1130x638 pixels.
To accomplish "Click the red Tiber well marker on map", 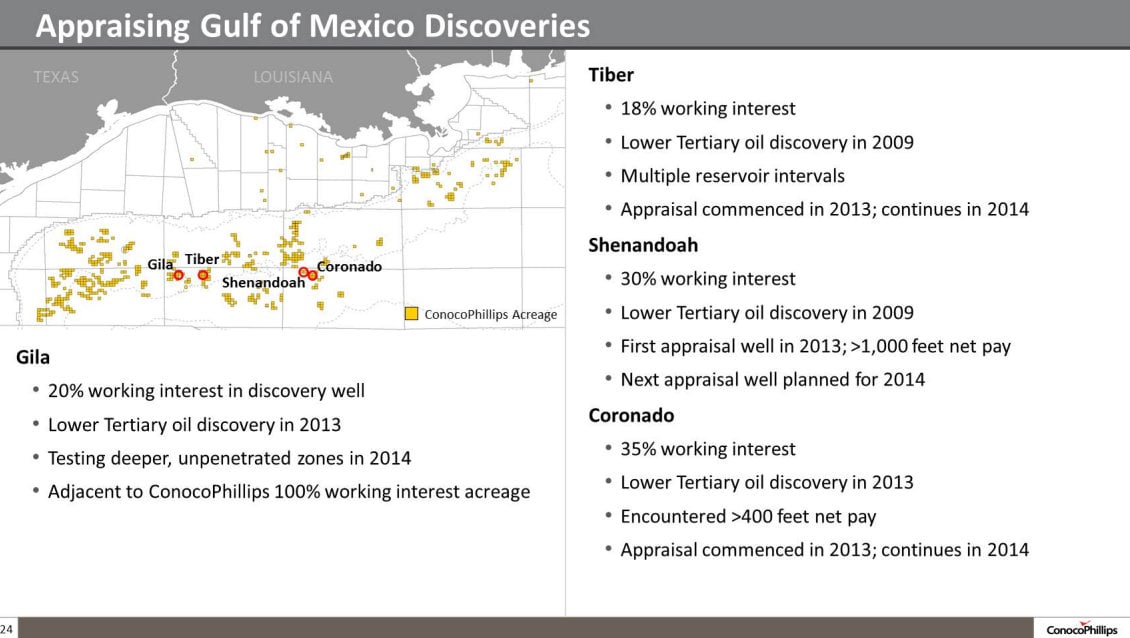I will coord(203,275).
